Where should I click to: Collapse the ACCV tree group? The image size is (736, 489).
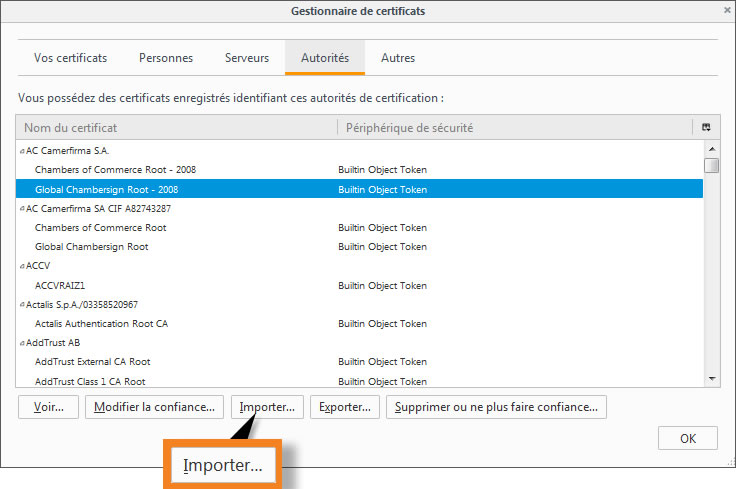(x=22, y=267)
